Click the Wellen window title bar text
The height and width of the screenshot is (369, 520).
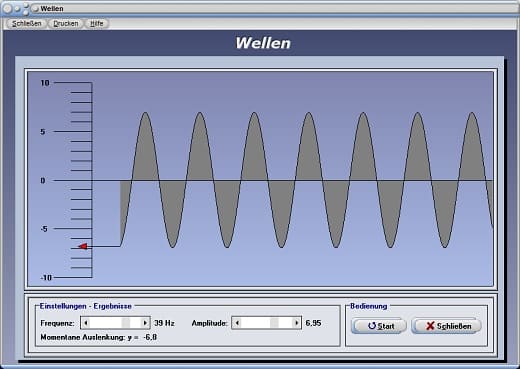[52, 9]
